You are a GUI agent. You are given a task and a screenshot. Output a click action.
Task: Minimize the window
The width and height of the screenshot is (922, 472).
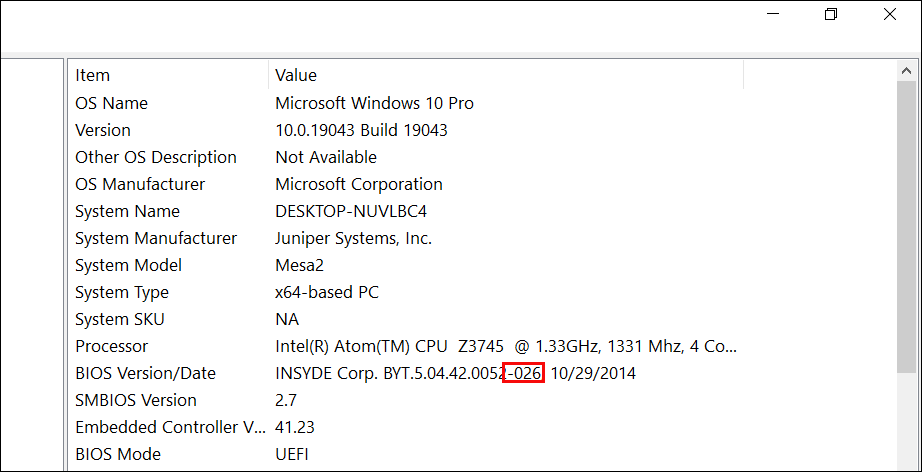772,15
